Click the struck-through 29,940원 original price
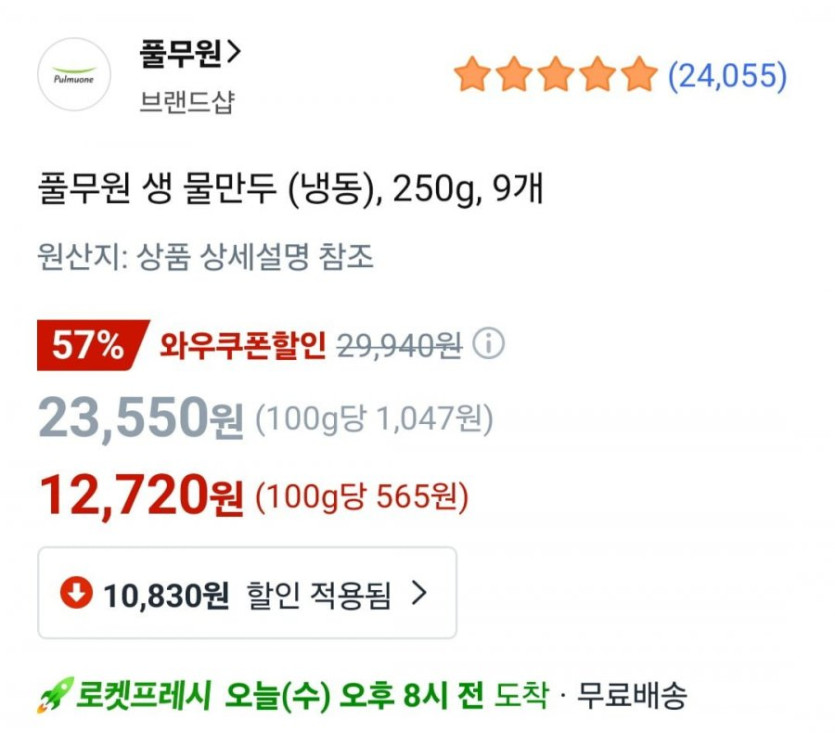 [399, 346]
